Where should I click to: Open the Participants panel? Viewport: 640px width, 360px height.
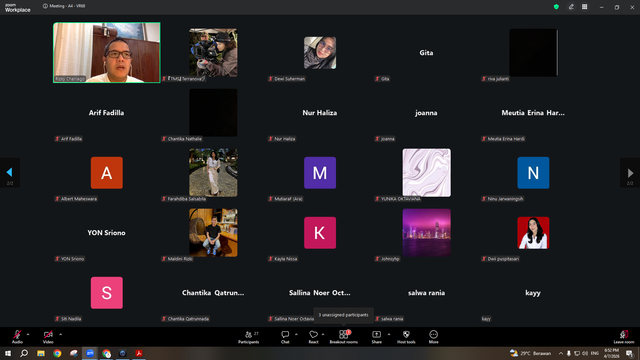click(249, 337)
